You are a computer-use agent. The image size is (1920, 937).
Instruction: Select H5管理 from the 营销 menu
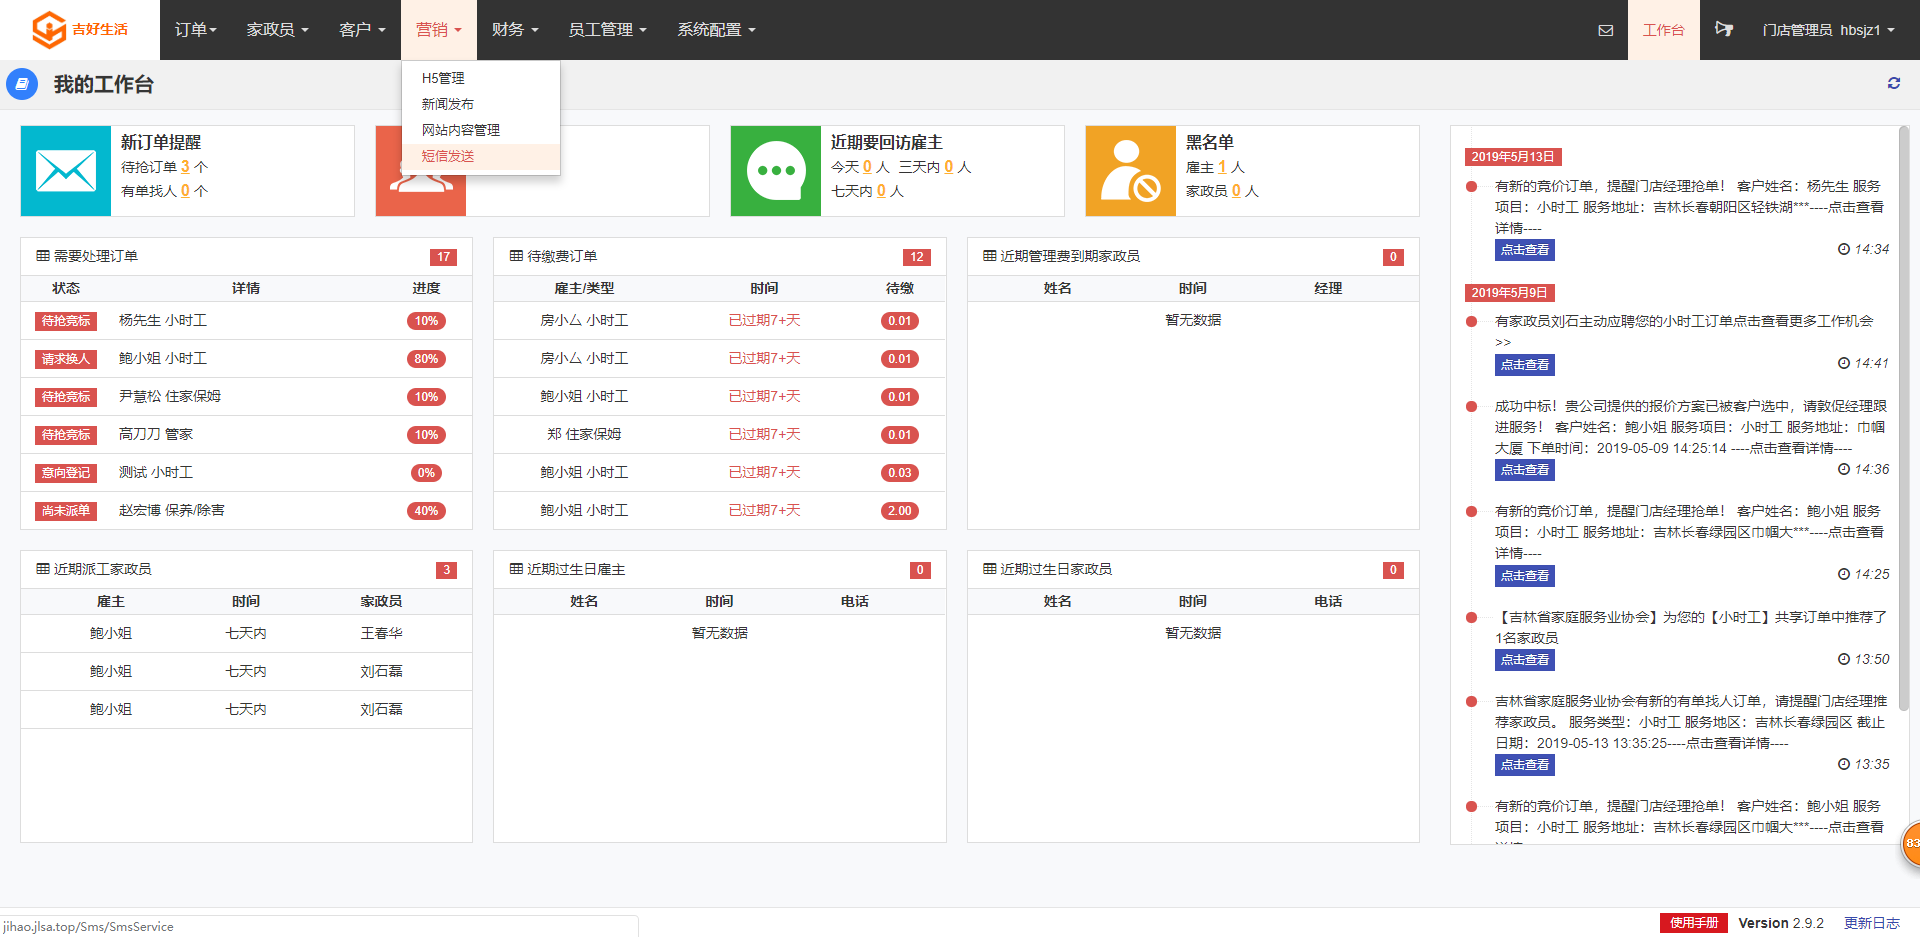click(480, 78)
